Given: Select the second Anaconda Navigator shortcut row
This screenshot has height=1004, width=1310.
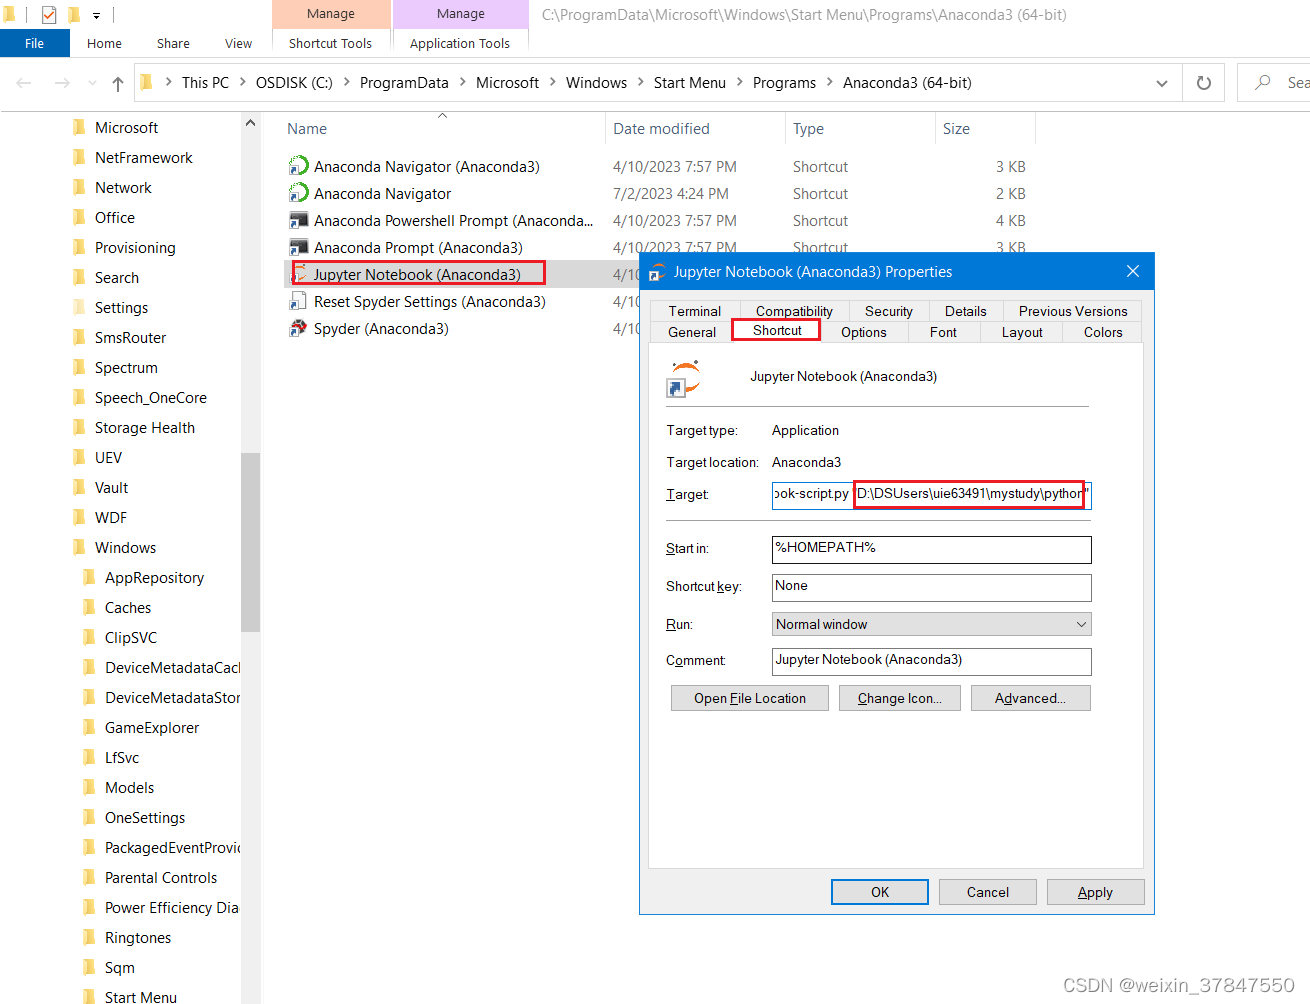Looking at the screenshot, I should point(660,193).
